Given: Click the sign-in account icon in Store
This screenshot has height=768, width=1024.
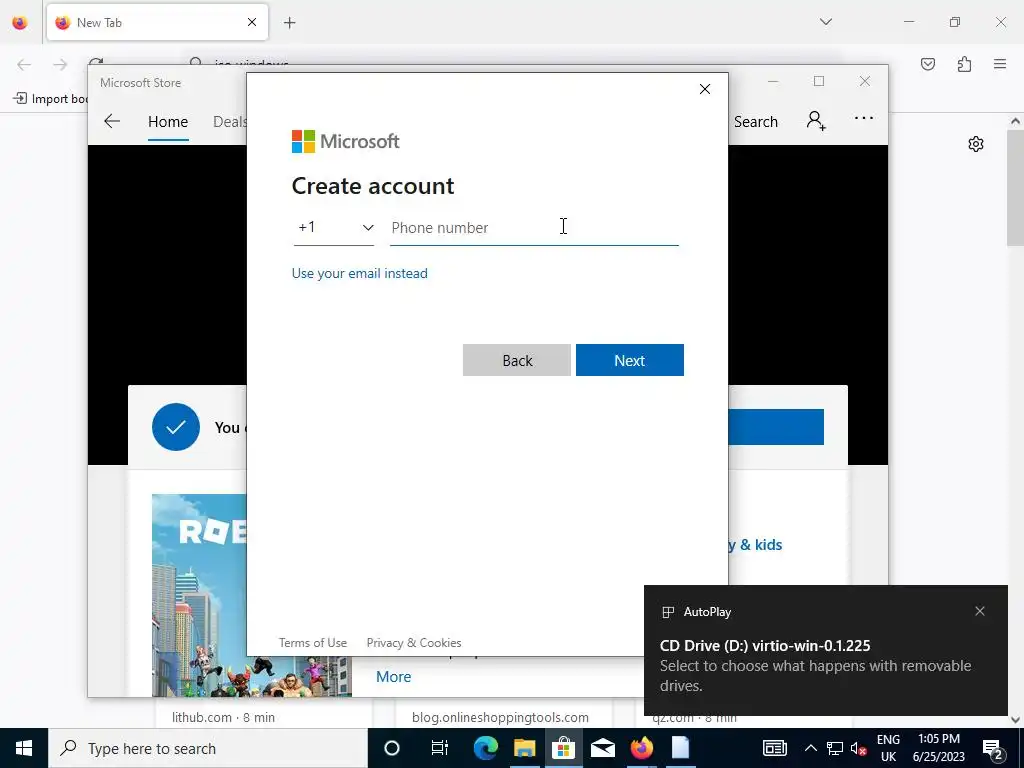Looking at the screenshot, I should tap(816, 120).
